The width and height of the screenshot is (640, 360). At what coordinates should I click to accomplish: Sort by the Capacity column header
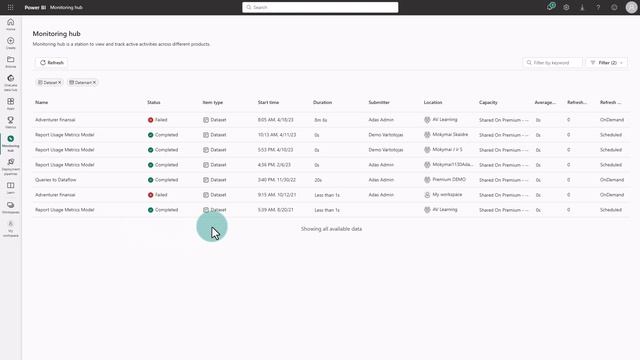click(488, 102)
